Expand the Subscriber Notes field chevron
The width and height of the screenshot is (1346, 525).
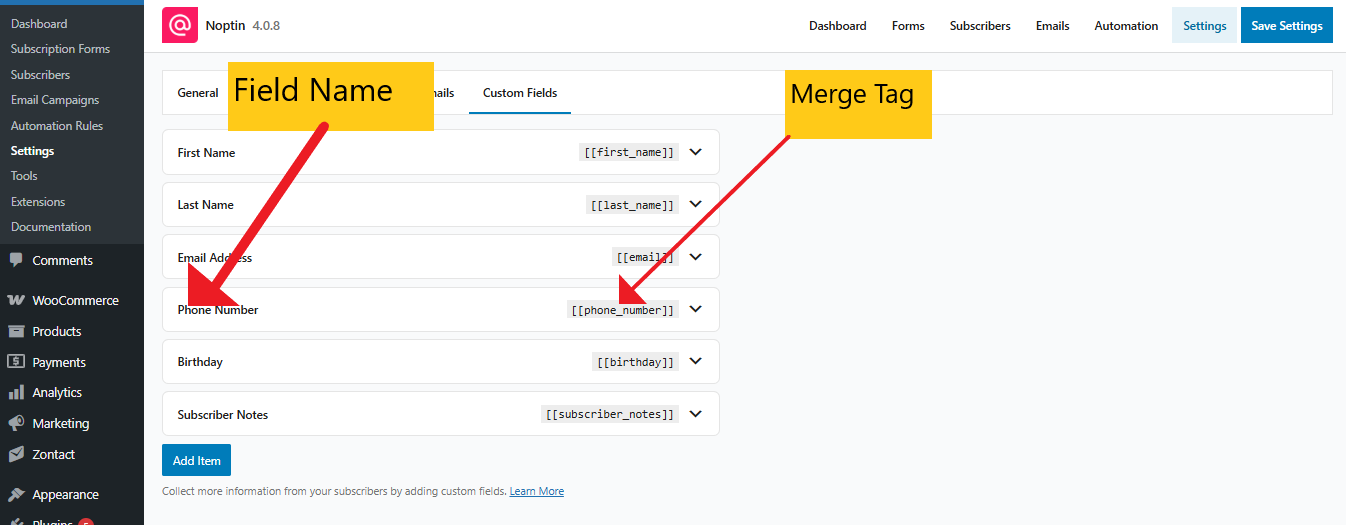pos(696,413)
